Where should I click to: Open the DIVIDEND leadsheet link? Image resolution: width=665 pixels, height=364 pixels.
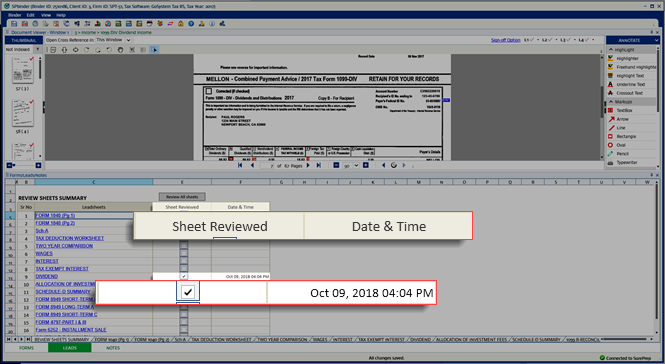47,277
